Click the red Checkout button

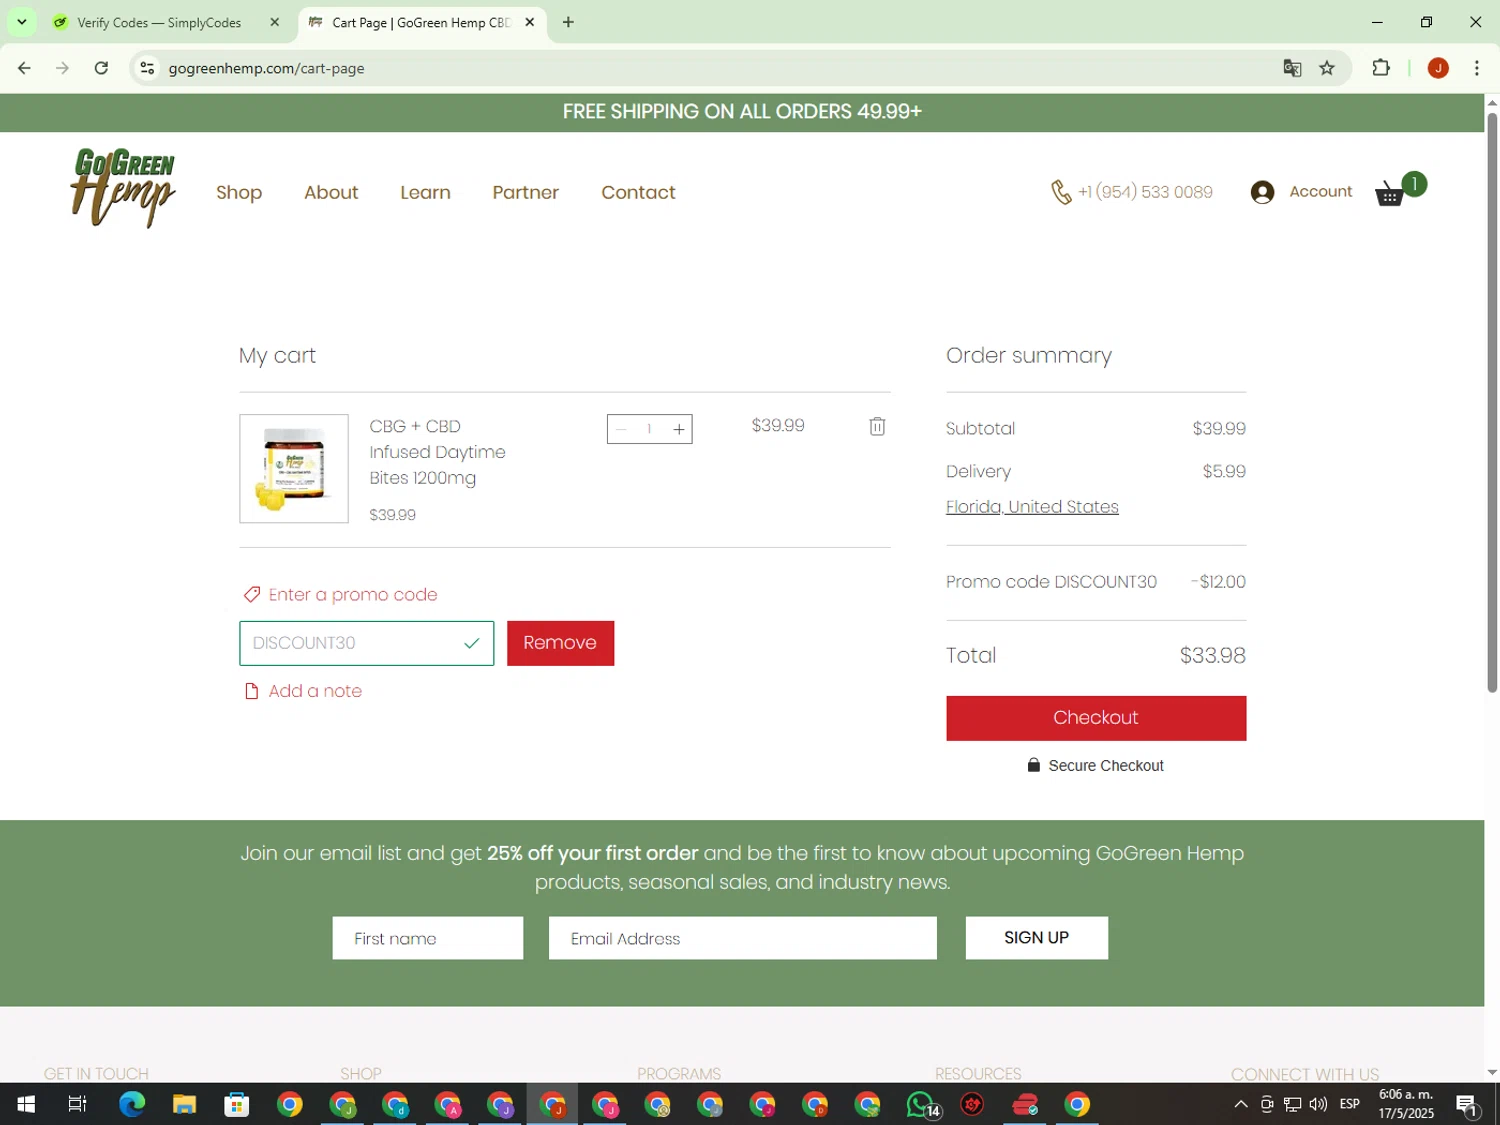click(1096, 718)
